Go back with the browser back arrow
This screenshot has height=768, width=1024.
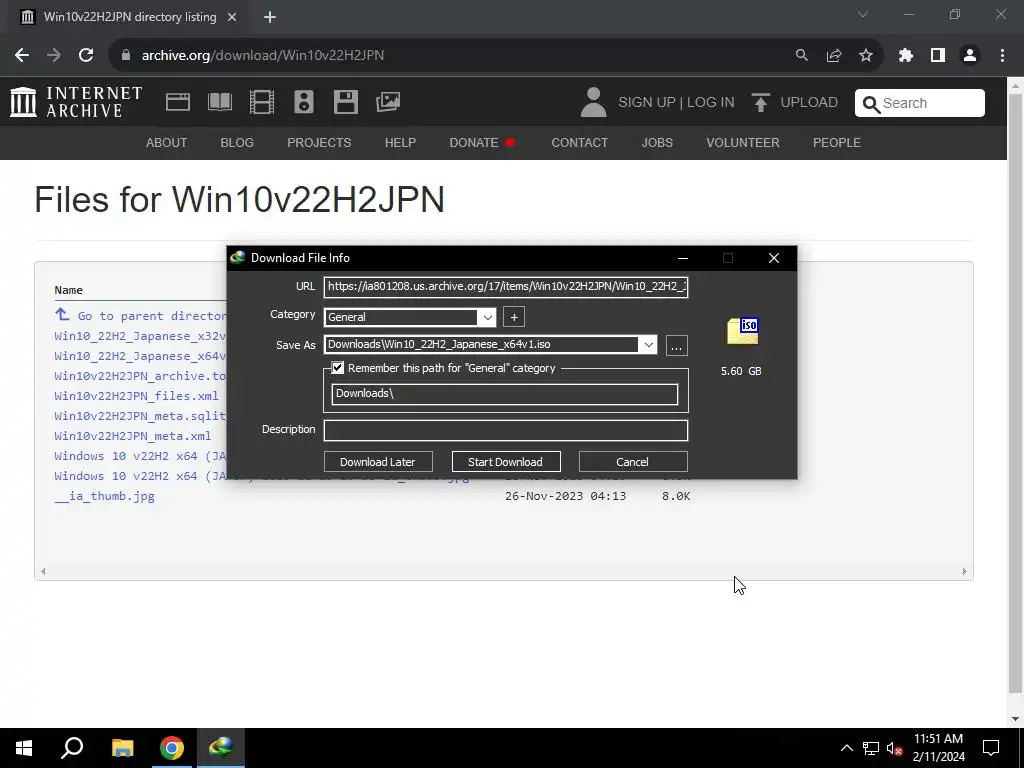click(x=22, y=56)
